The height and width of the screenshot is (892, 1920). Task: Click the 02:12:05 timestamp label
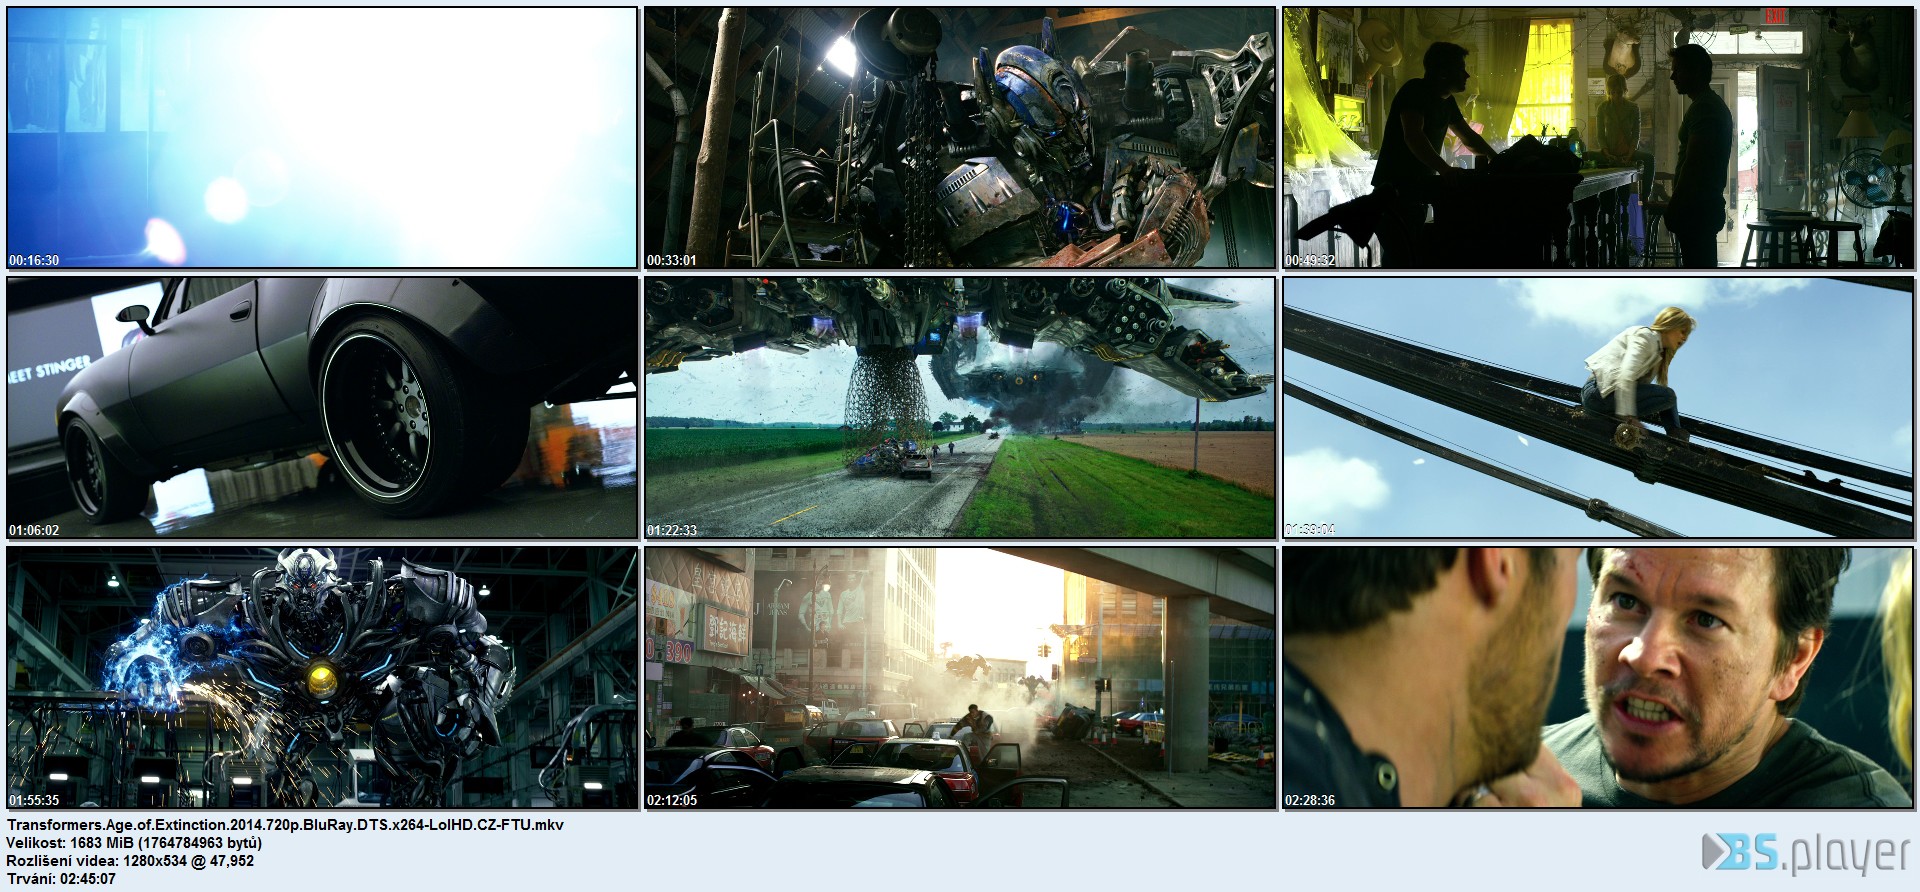point(672,800)
